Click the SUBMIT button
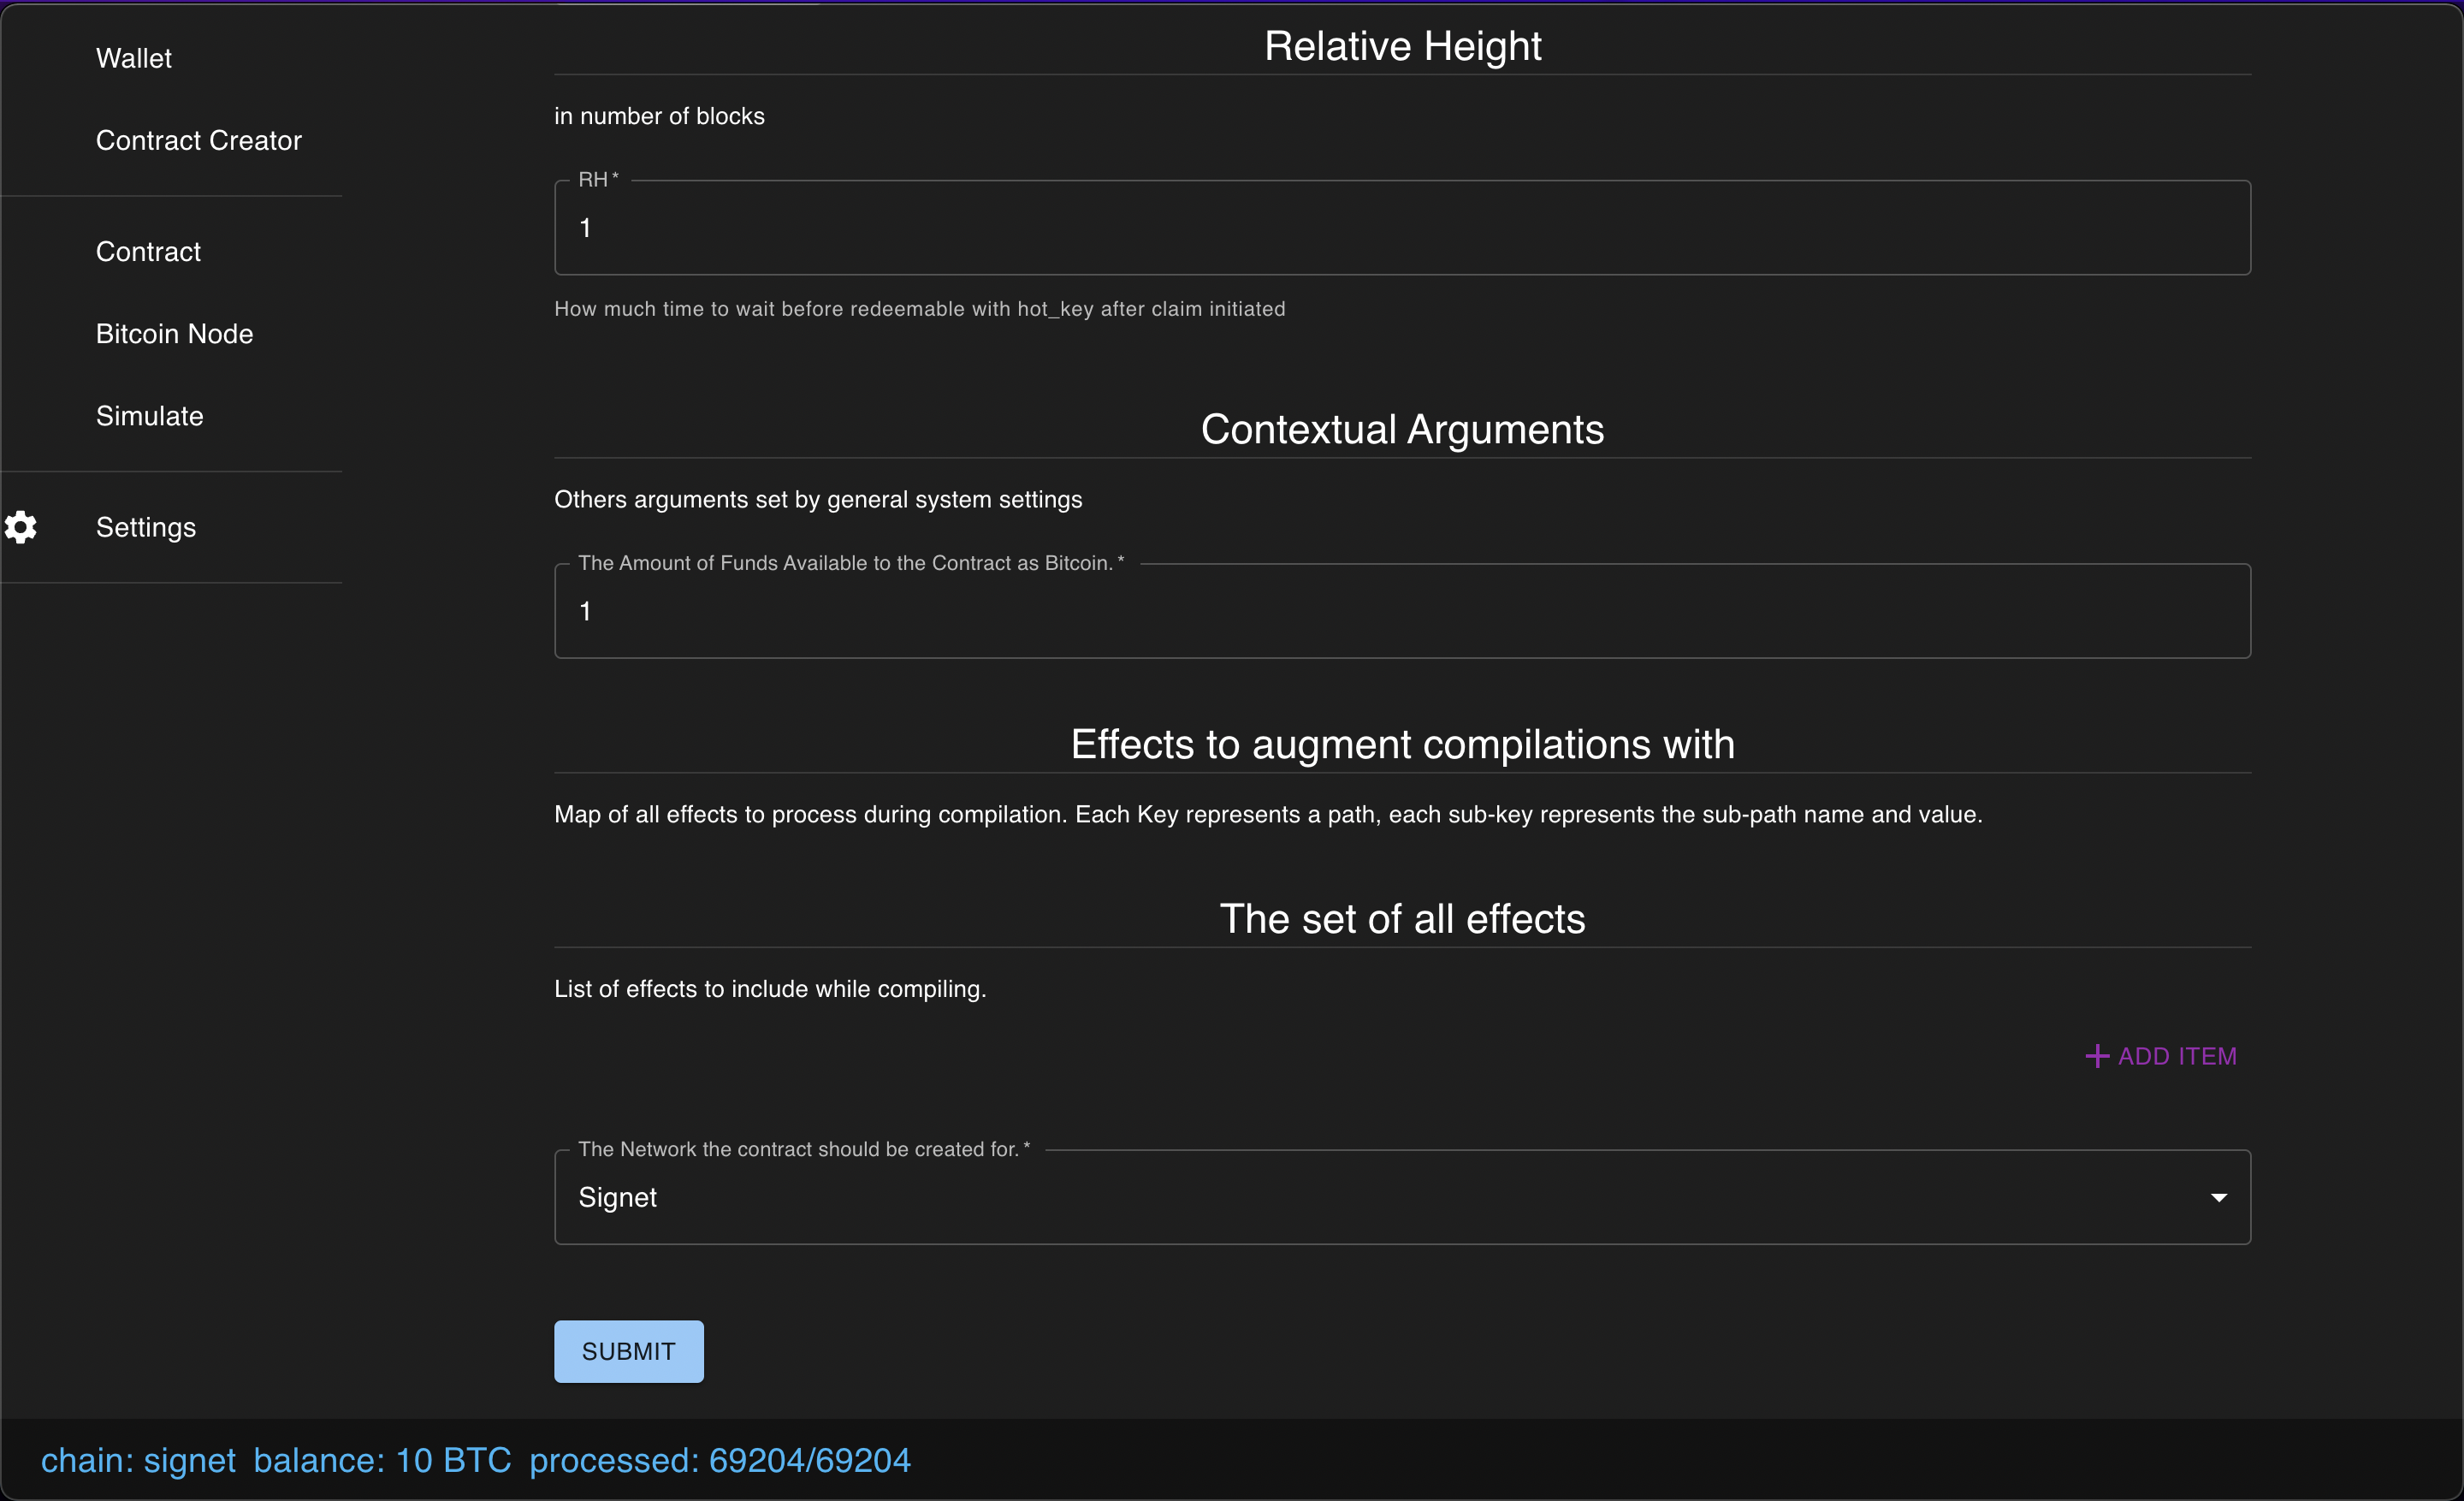The image size is (2464, 1501). tap(629, 1351)
